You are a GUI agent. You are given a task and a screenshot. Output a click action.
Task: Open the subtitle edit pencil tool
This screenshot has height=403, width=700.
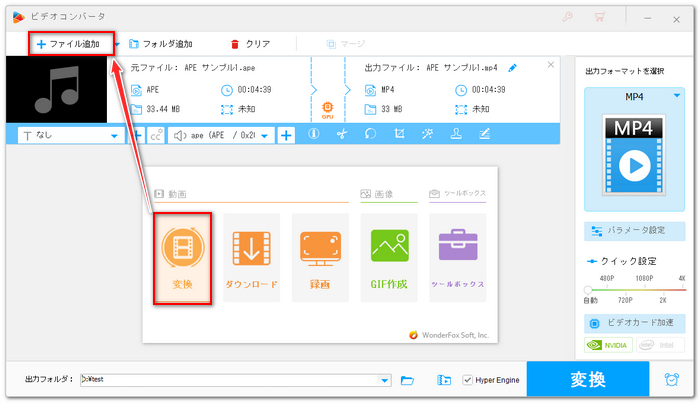[484, 133]
